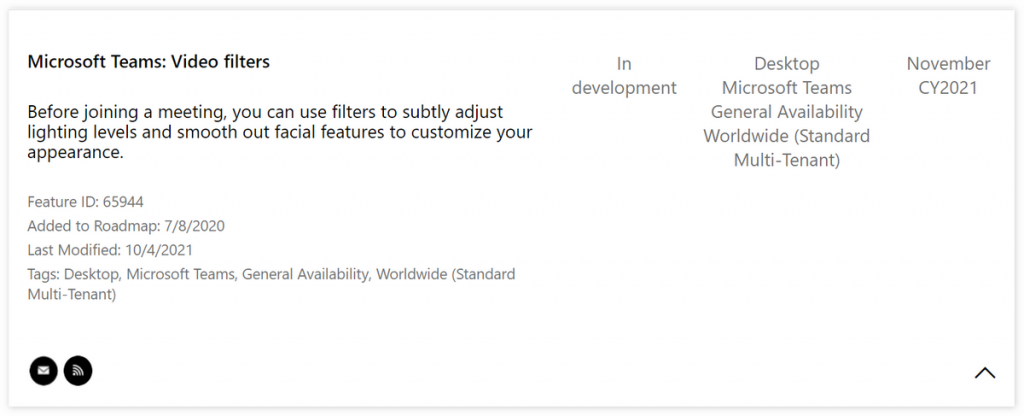1024x416 pixels.
Task: Click the Added to Roadmap date line
Action: [126, 226]
